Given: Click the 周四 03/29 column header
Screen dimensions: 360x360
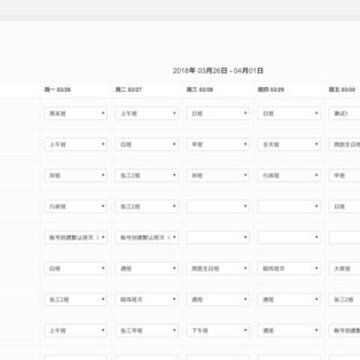Looking at the screenshot, I should tap(271, 90).
